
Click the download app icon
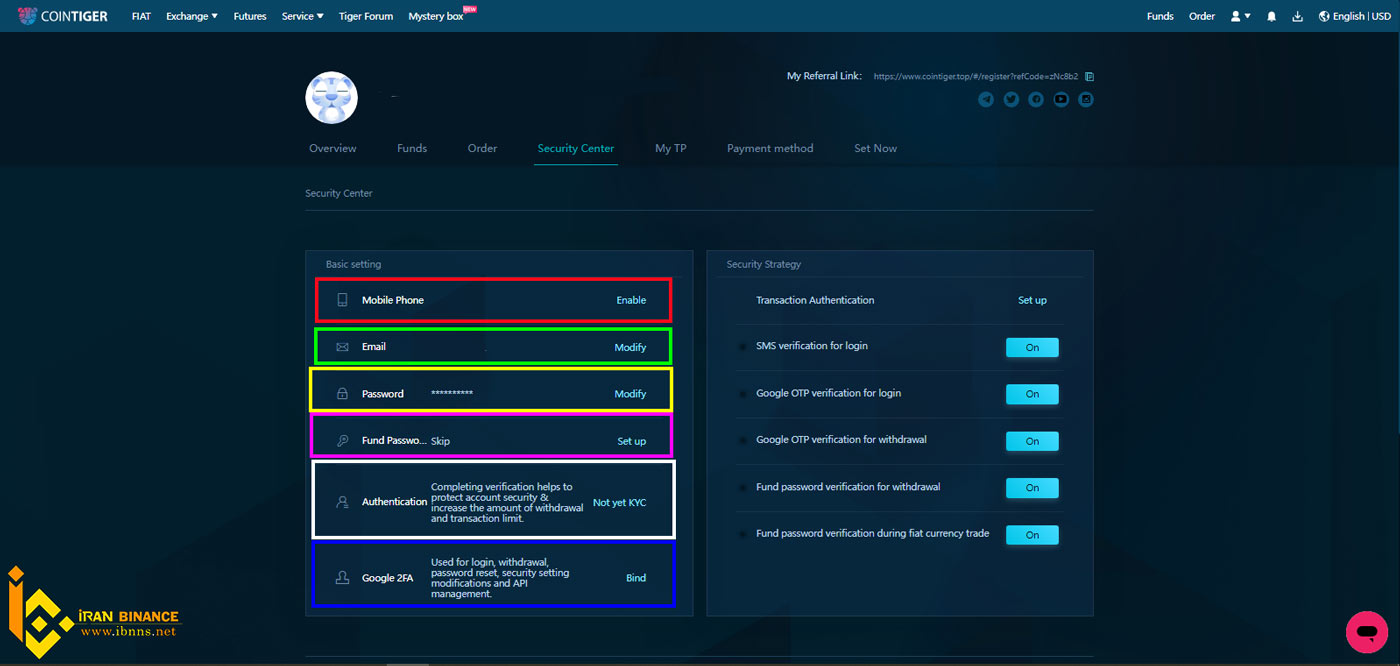(x=1298, y=16)
